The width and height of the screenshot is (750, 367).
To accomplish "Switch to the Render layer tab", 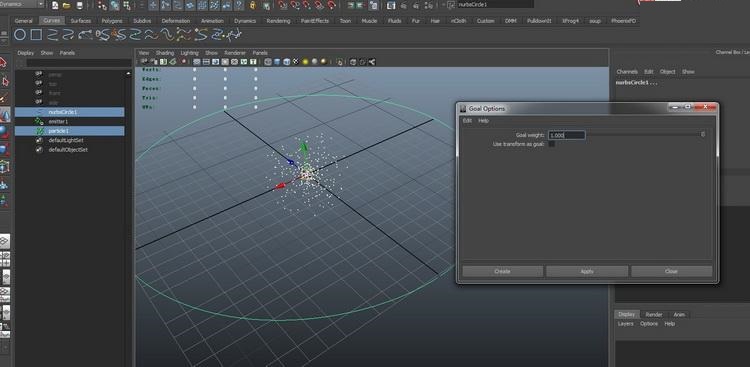I will click(x=654, y=314).
